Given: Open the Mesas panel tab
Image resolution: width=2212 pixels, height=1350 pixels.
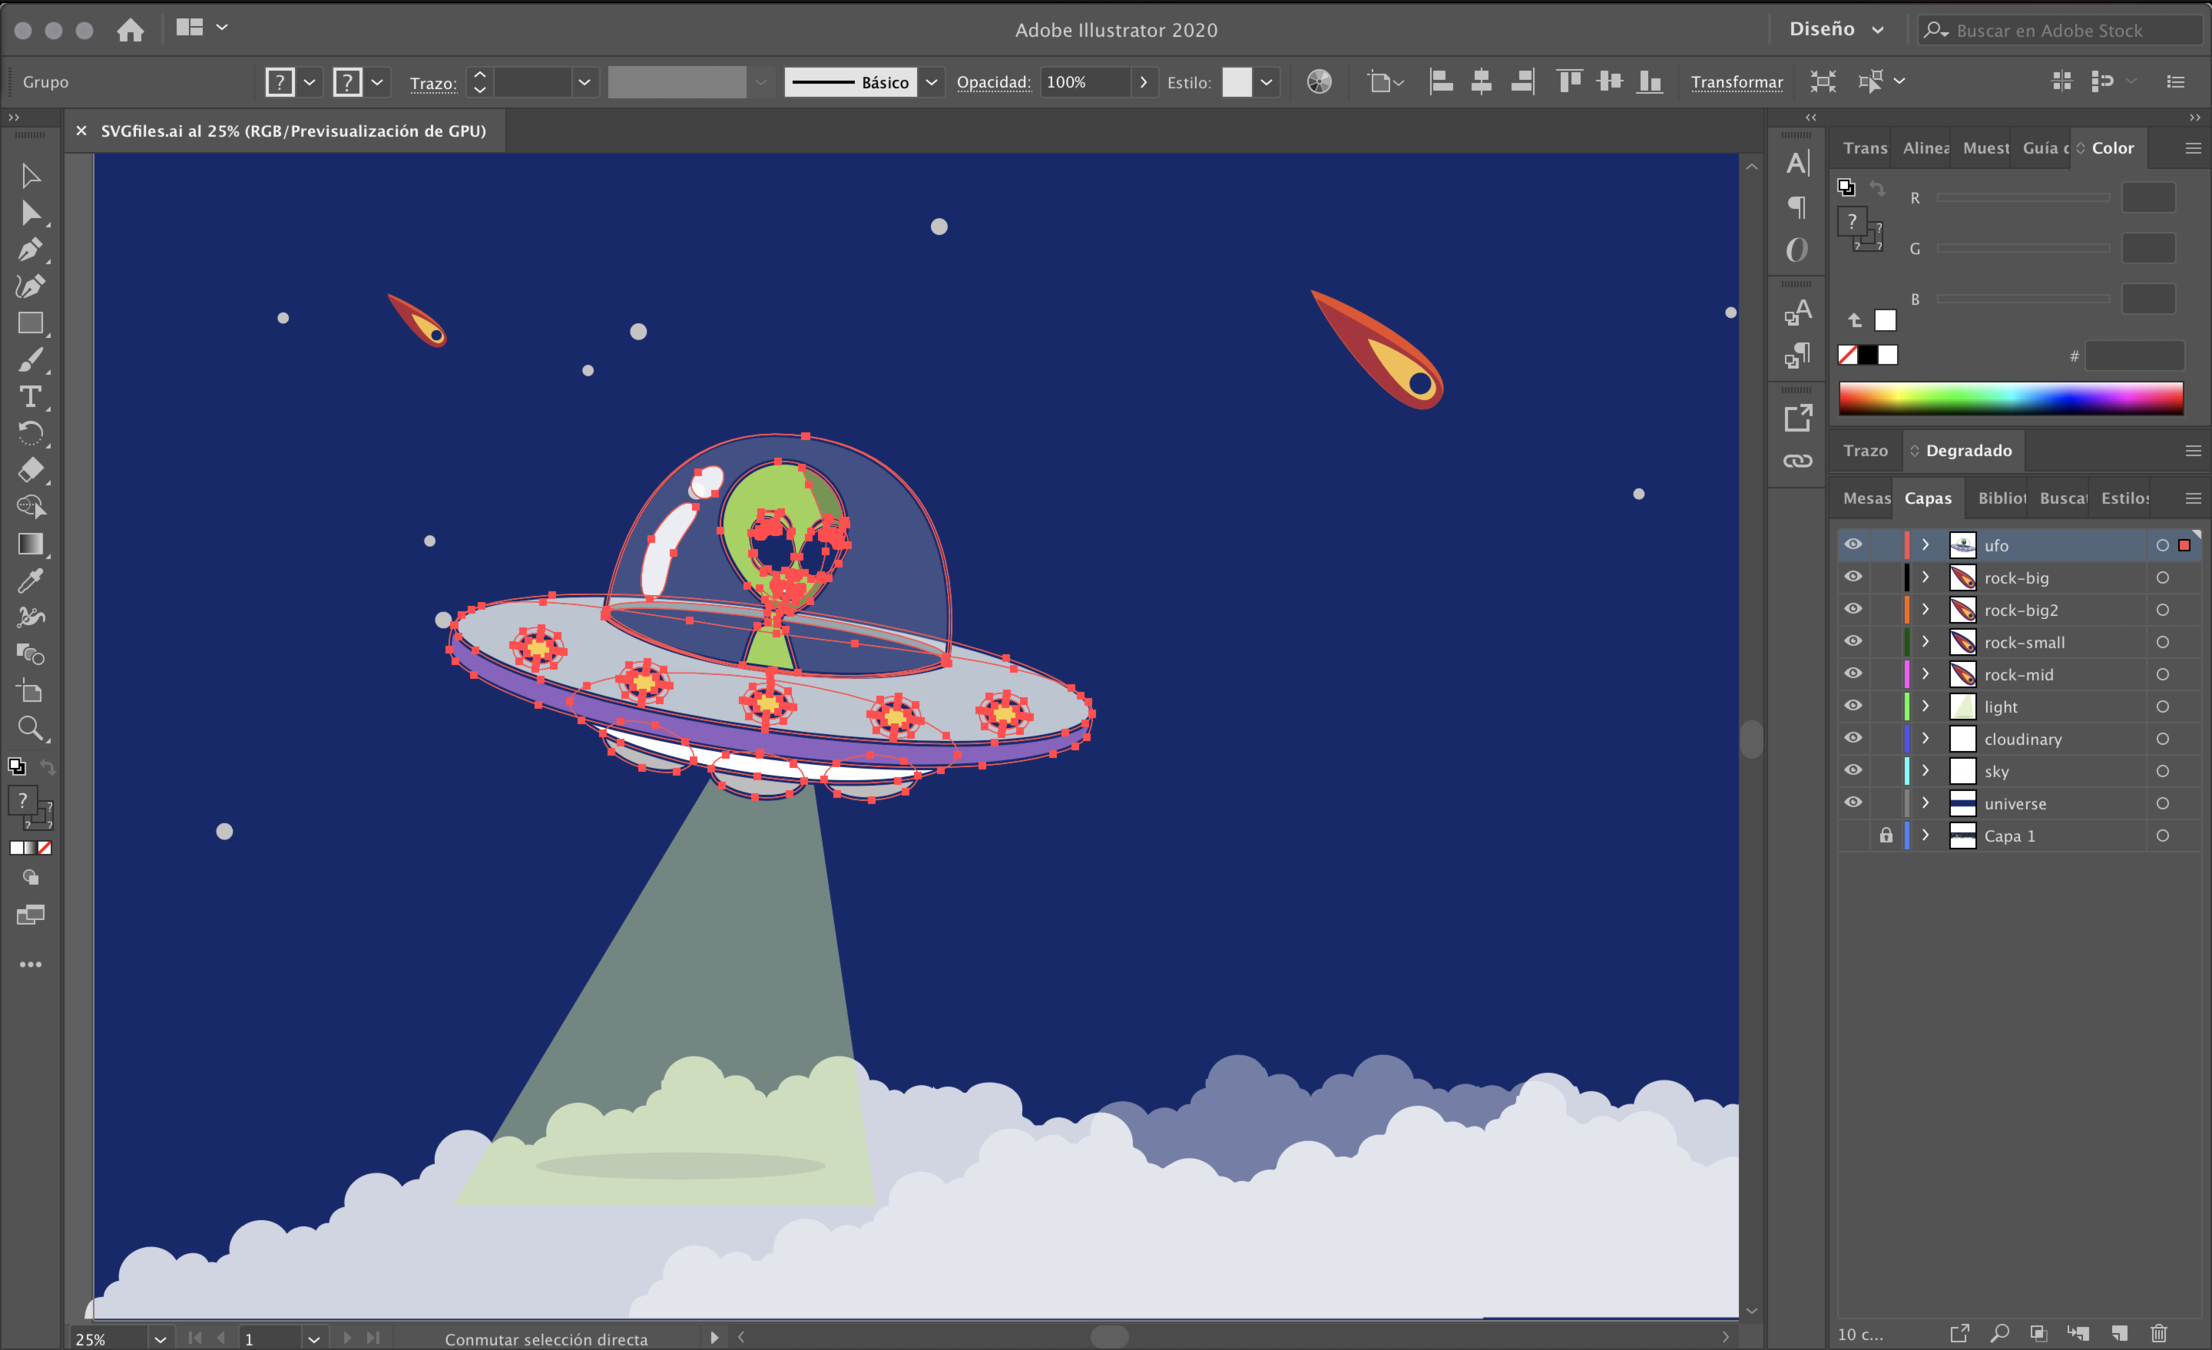Looking at the screenshot, I should (x=1866, y=498).
